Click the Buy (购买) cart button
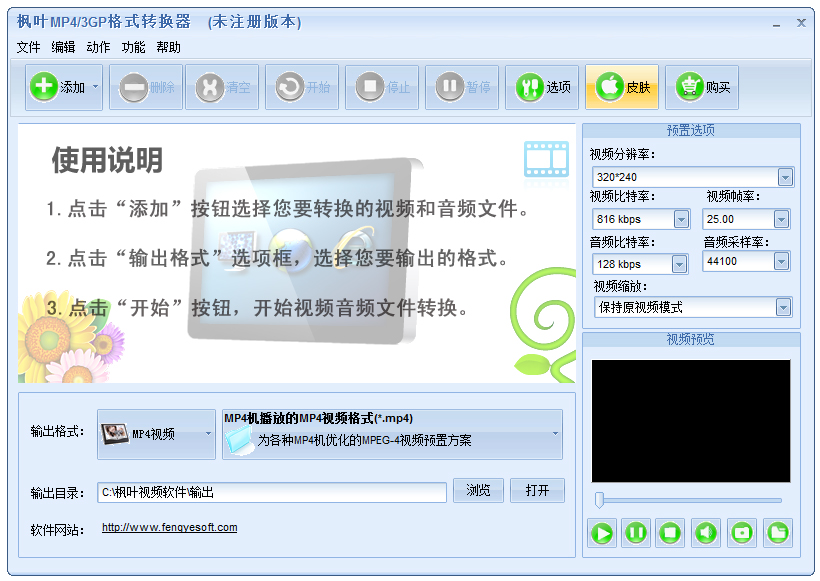 702,87
